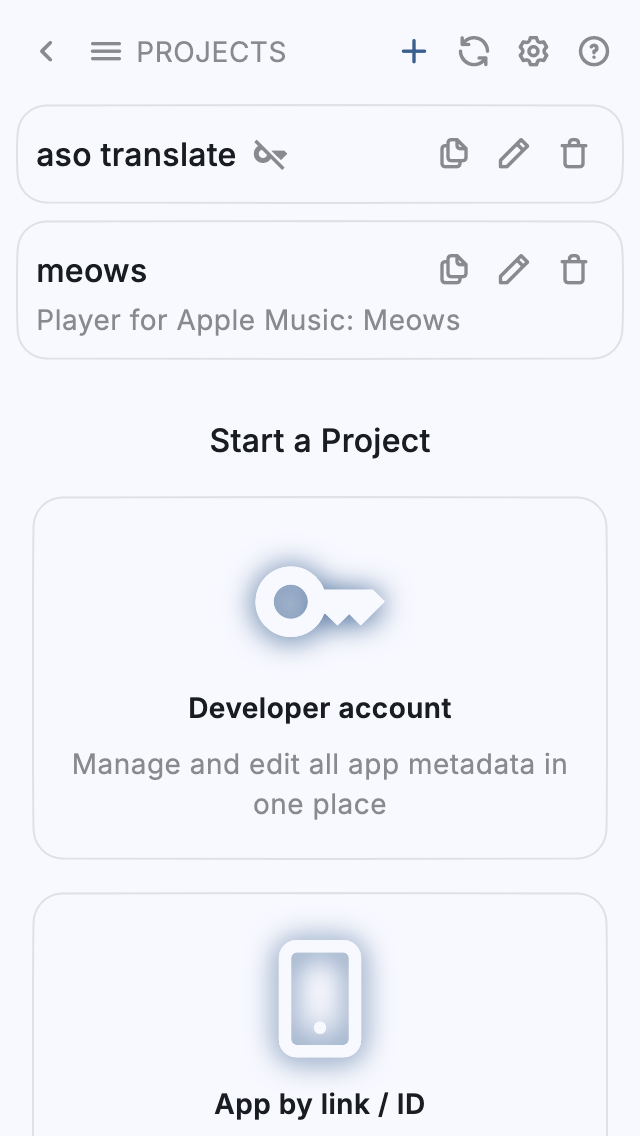The height and width of the screenshot is (1136, 640).
Task: Go back using the left chevron arrow
Action: (46, 52)
